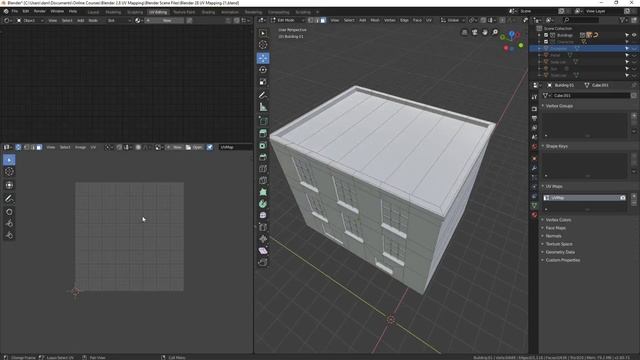The width and height of the screenshot is (640, 360).
Task: Open World properties tab icon
Action: pyautogui.click(x=534, y=147)
